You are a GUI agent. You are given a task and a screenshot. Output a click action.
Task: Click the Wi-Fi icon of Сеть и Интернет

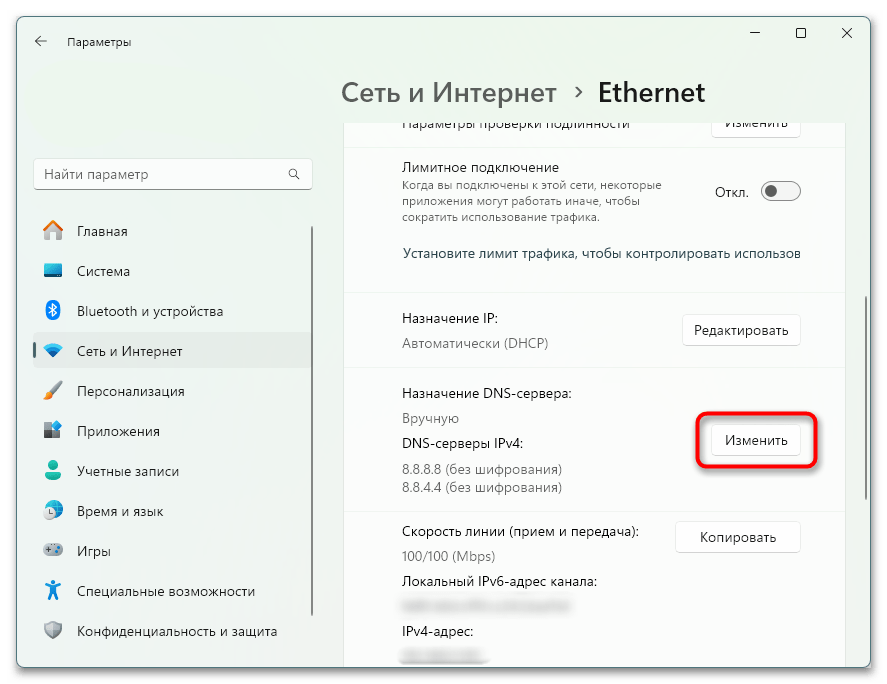53,351
